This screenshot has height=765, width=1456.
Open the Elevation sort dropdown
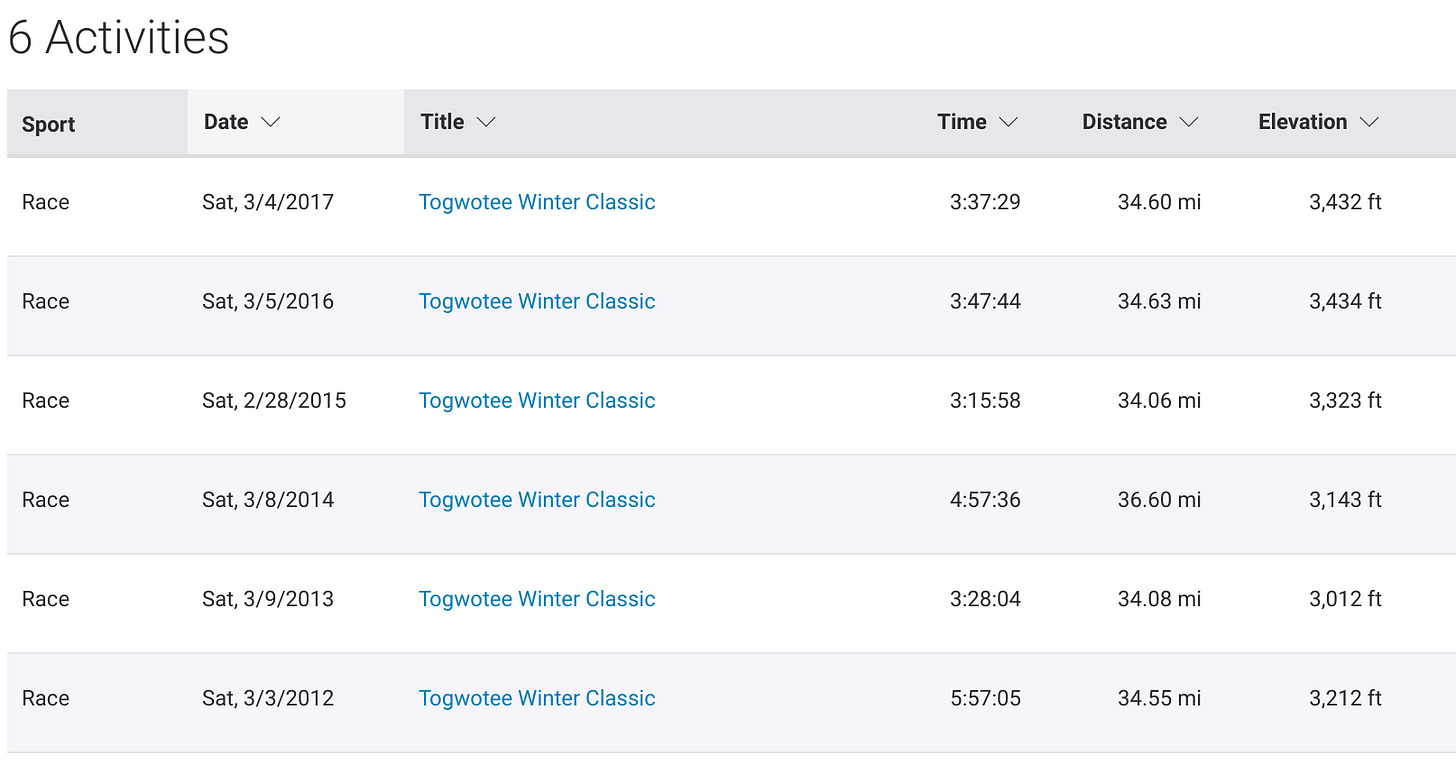pos(1370,122)
